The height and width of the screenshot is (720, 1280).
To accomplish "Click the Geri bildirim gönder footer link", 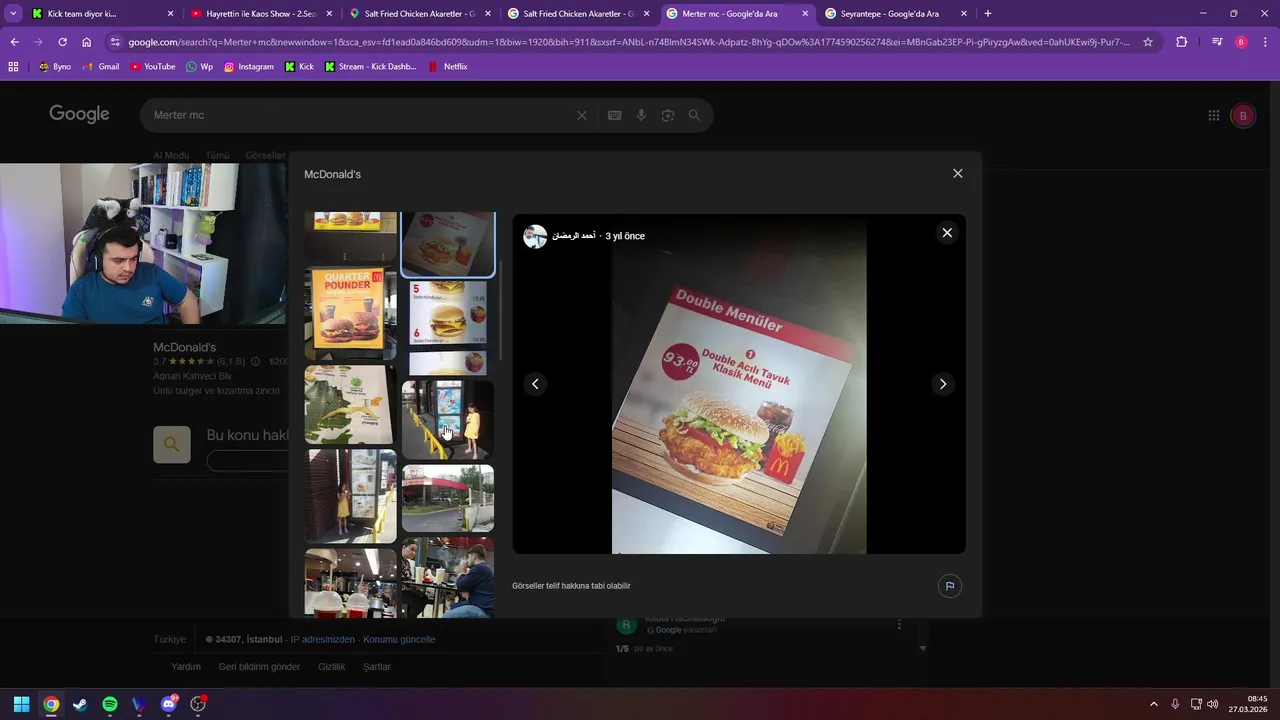I will click(259, 667).
